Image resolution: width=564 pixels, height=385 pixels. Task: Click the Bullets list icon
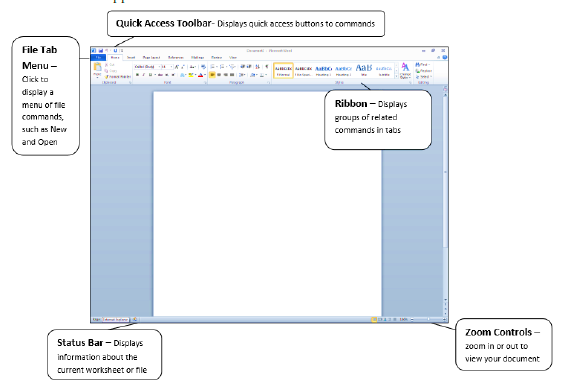[212, 67]
